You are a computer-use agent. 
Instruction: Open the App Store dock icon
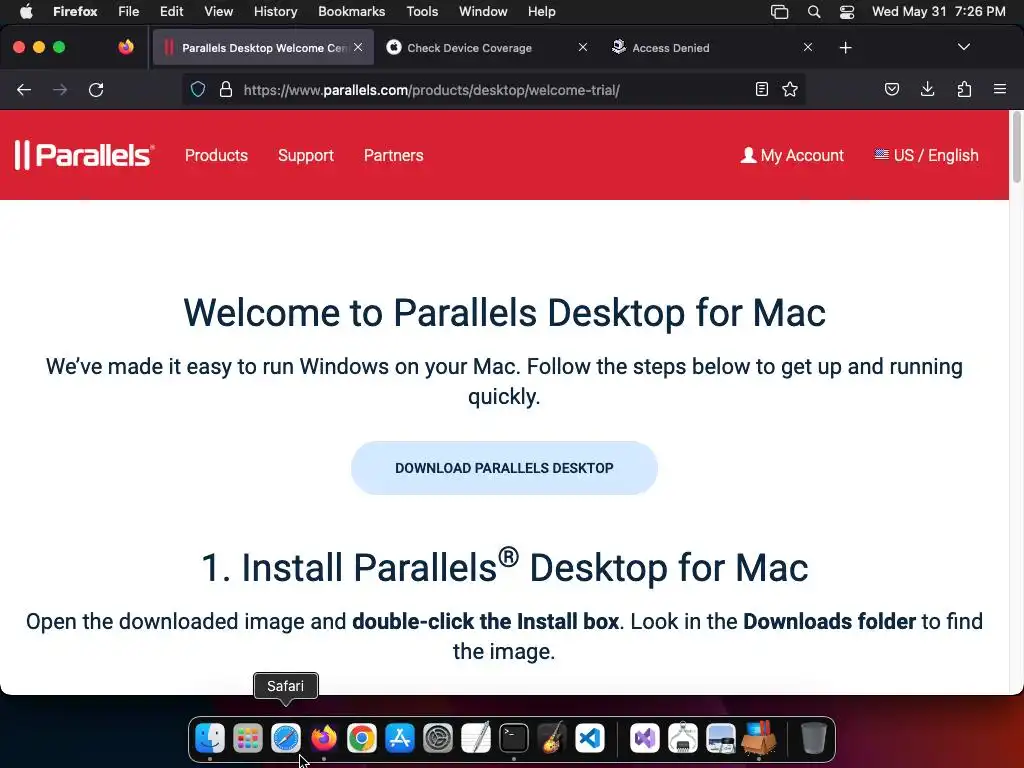coord(400,739)
